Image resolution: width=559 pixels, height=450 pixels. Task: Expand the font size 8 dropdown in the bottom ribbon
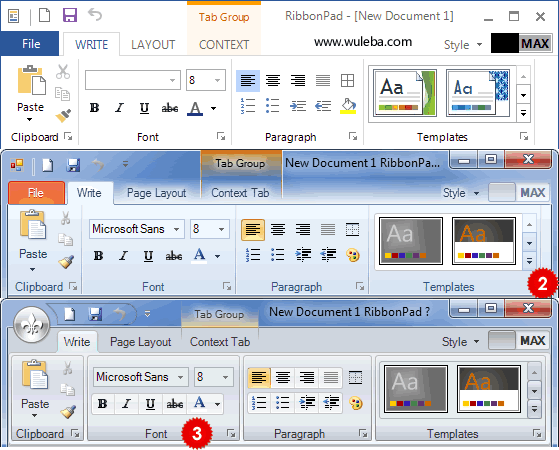click(225, 377)
